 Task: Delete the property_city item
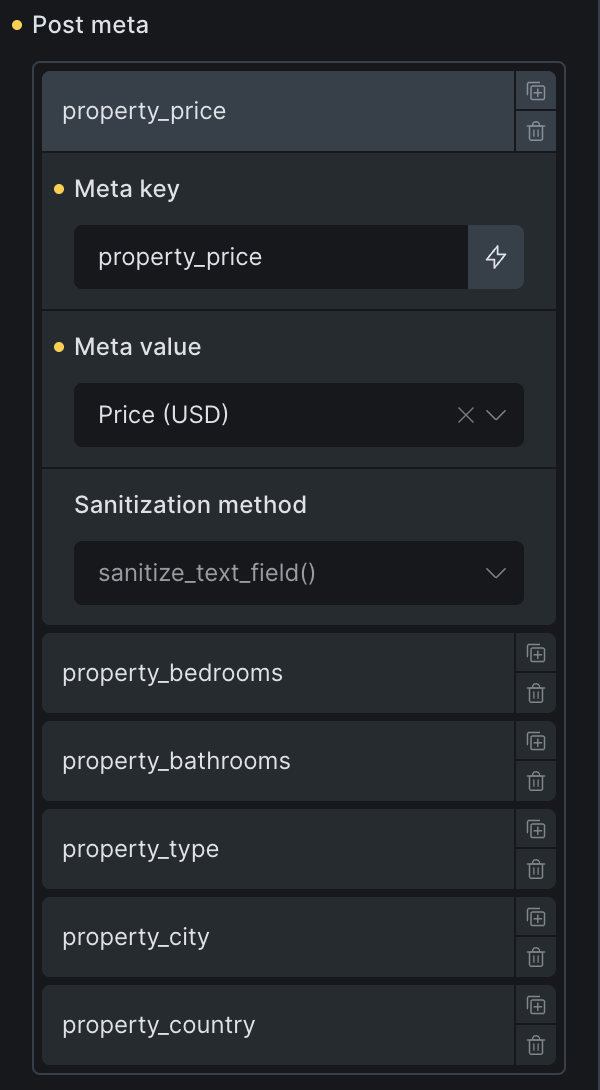(536, 957)
